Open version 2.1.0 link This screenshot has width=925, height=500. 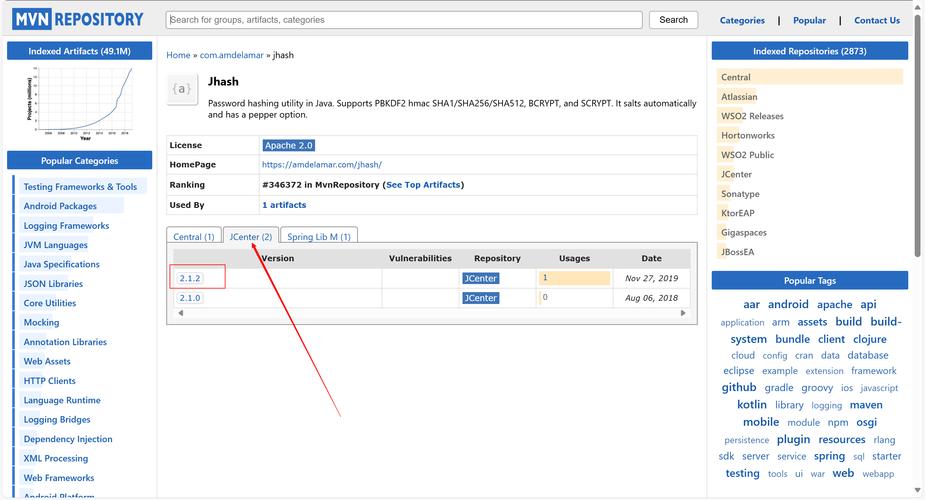(x=190, y=298)
